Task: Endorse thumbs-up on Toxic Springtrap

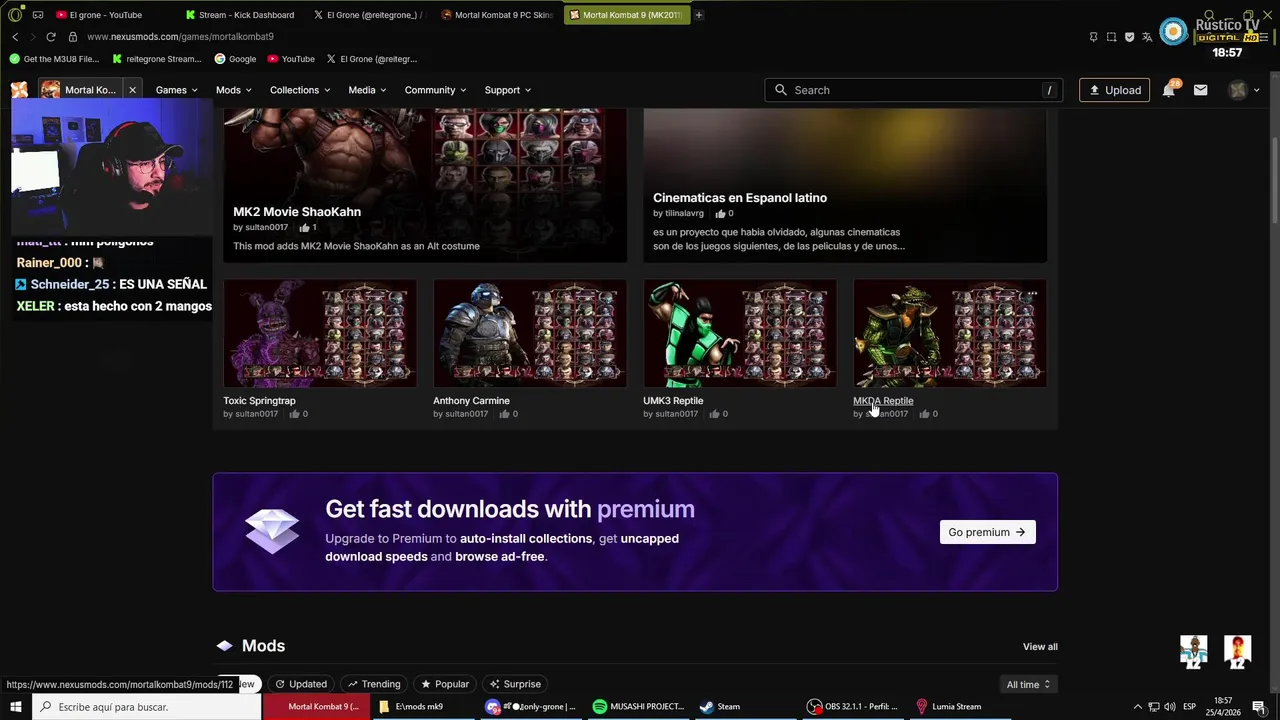Action: click(294, 414)
